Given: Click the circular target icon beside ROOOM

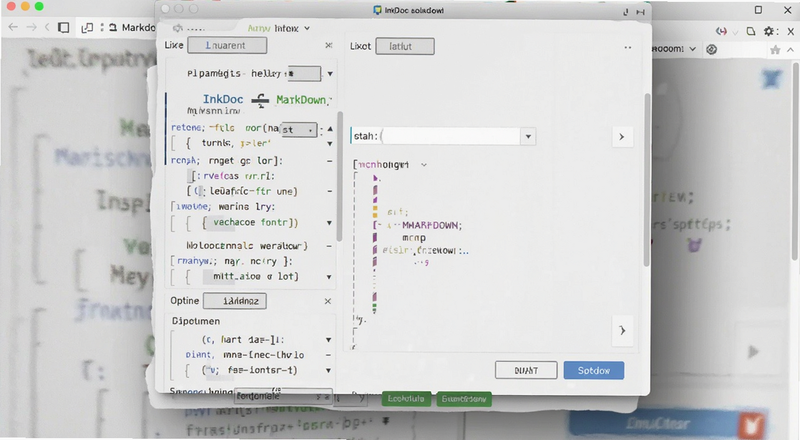Looking at the screenshot, I should [712, 49].
